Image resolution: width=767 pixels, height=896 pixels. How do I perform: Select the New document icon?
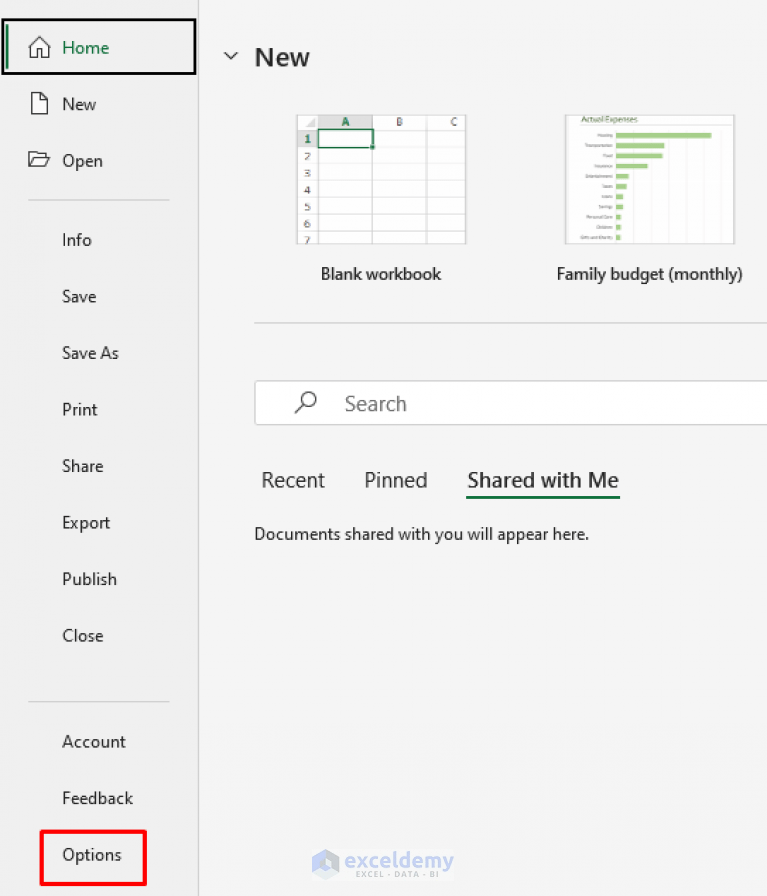[40, 104]
